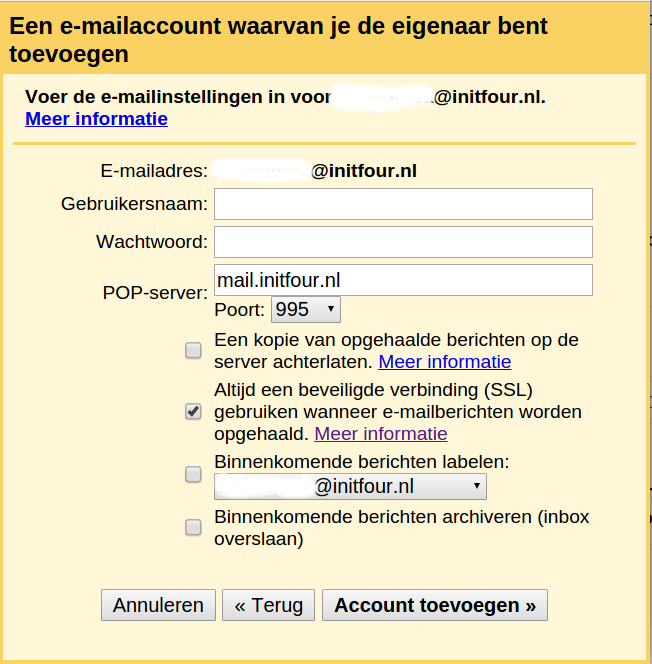
Task: Tick the Binnenkomende berichten labelen checkbox
Action: (x=193, y=474)
